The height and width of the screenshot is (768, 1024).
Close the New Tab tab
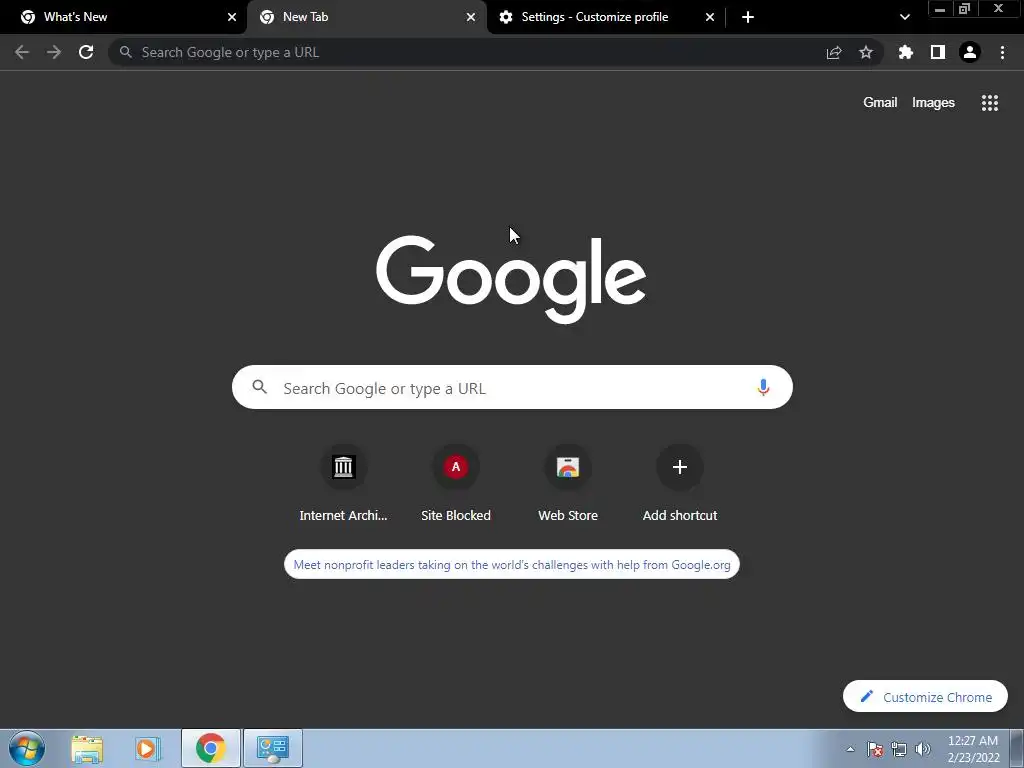coord(471,17)
